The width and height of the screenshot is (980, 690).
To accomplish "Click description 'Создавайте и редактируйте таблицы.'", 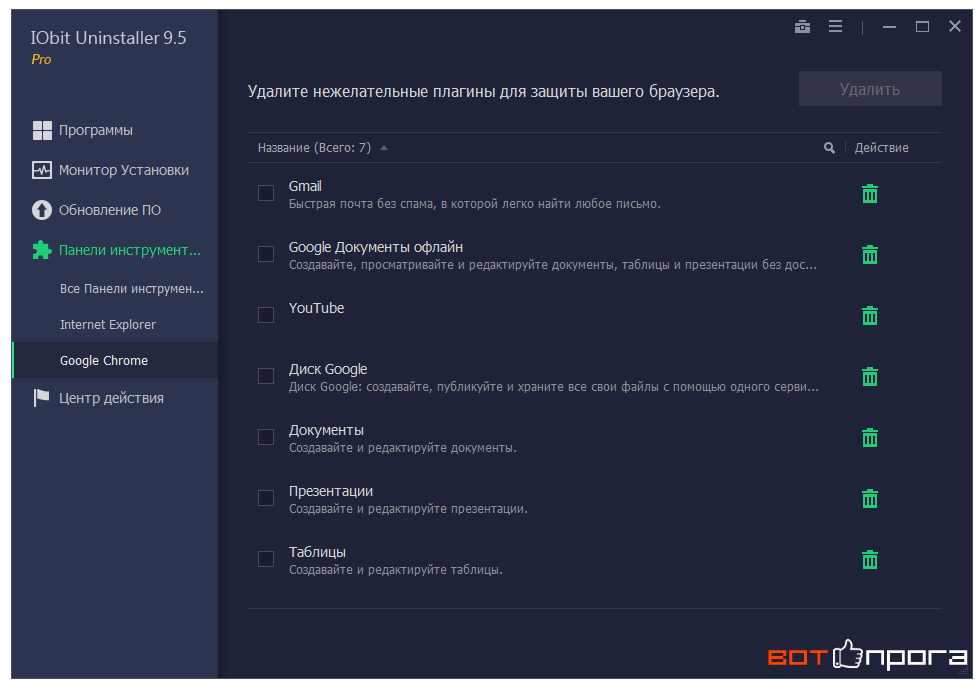I will coord(396,570).
